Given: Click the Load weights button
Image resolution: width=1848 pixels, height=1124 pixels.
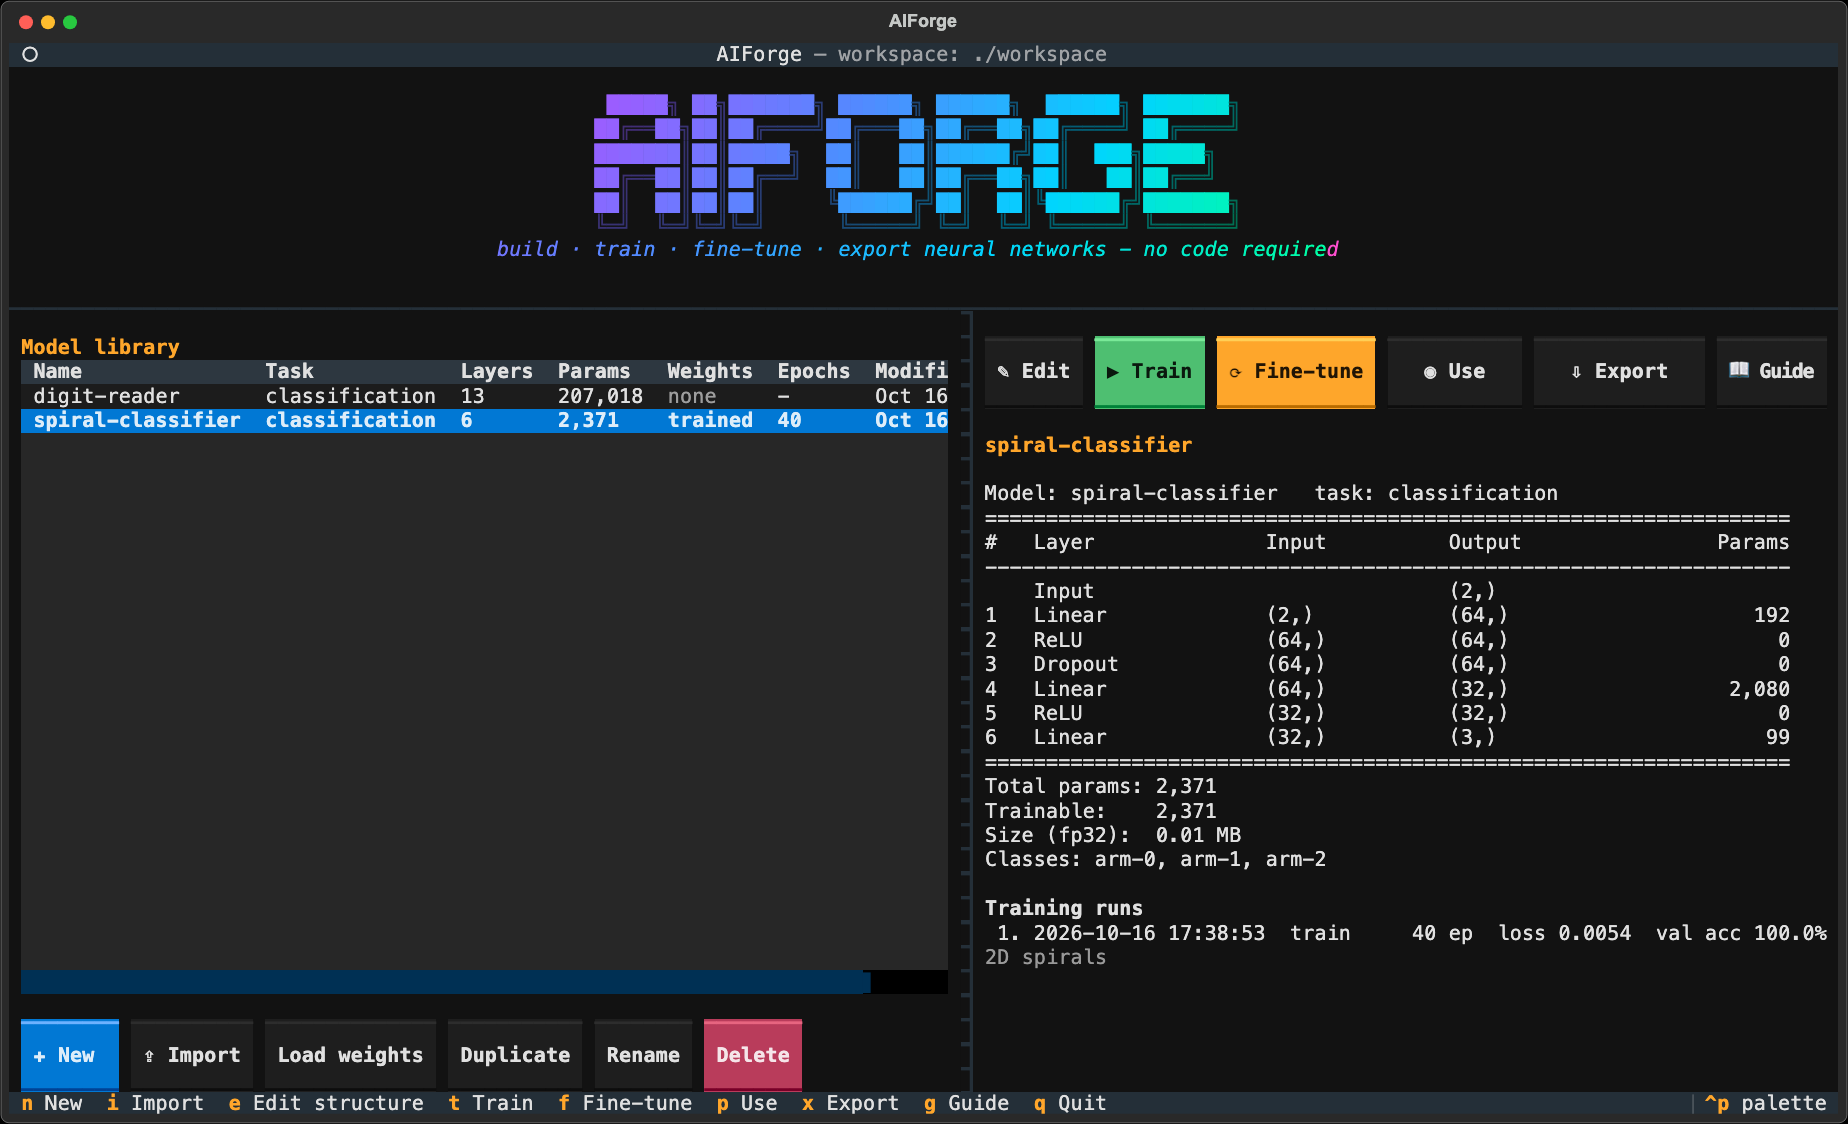Looking at the screenshot, I should coord(350,1055).
